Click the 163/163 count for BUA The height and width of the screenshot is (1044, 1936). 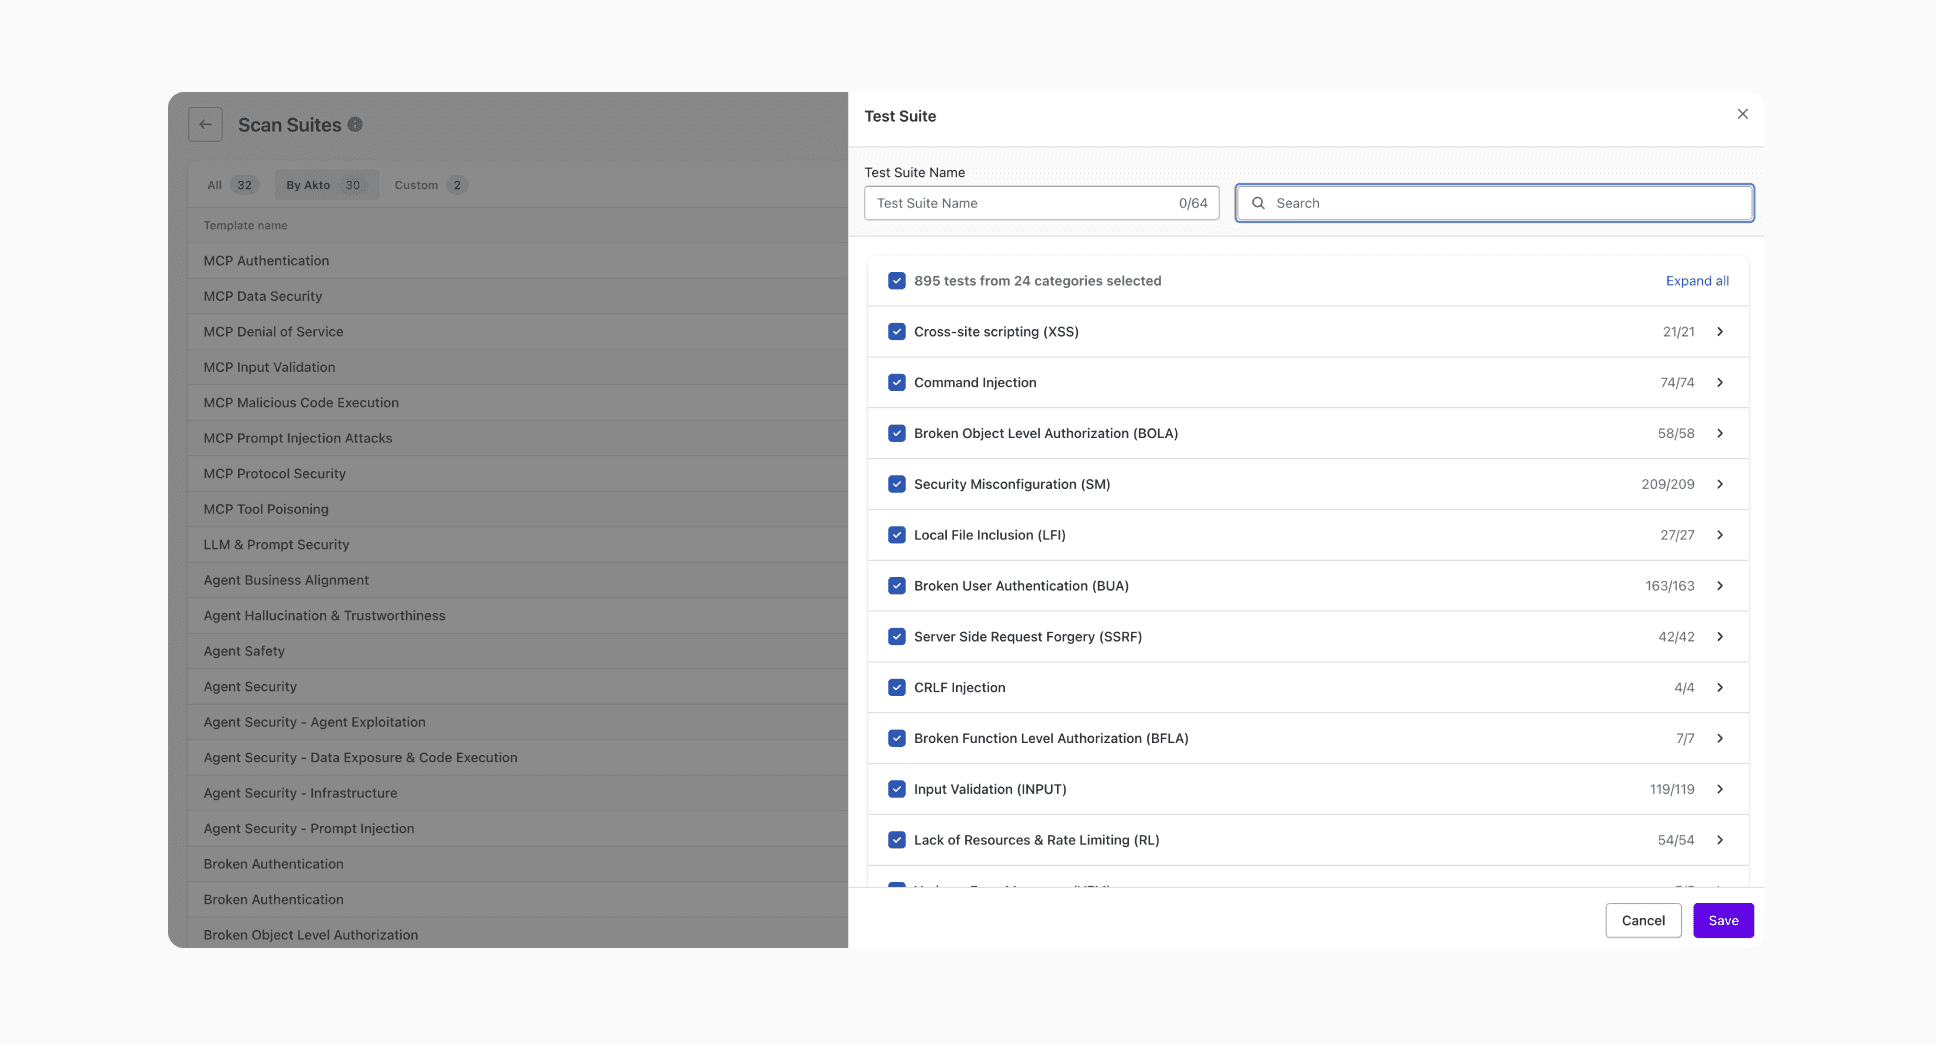pos(1670,586)
